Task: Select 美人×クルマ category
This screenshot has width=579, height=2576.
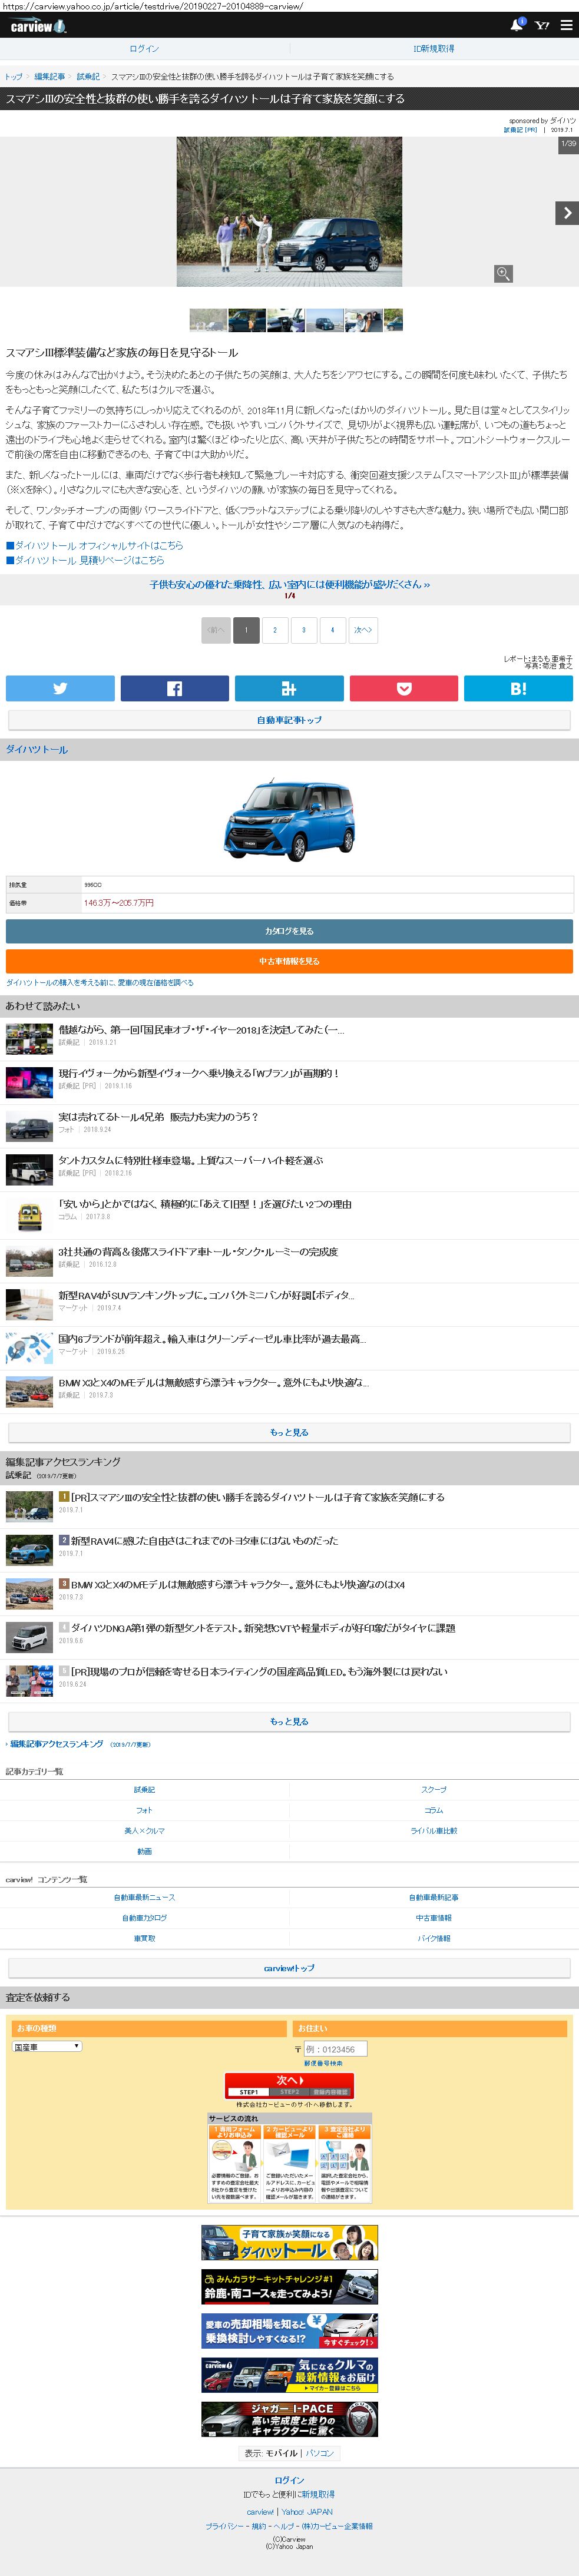Action: [144, 1831]
